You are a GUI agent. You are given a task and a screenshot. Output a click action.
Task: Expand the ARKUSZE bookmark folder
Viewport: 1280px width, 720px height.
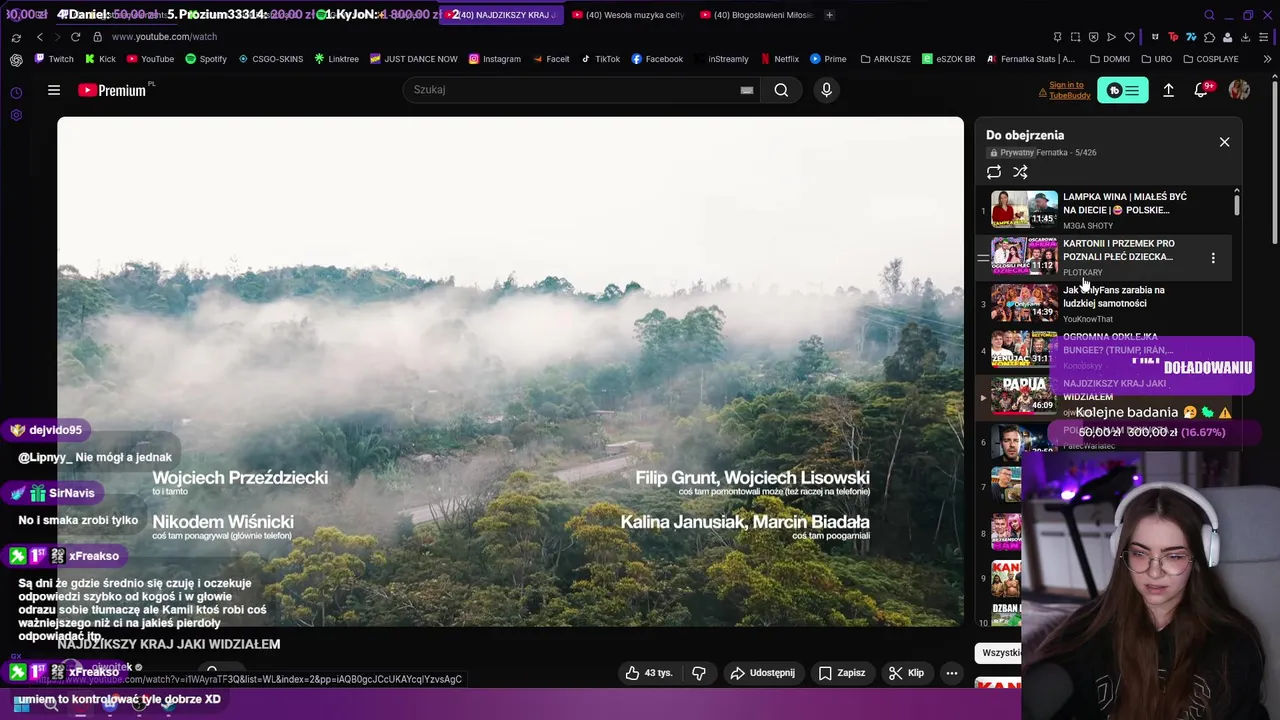[x=885, y=59]
